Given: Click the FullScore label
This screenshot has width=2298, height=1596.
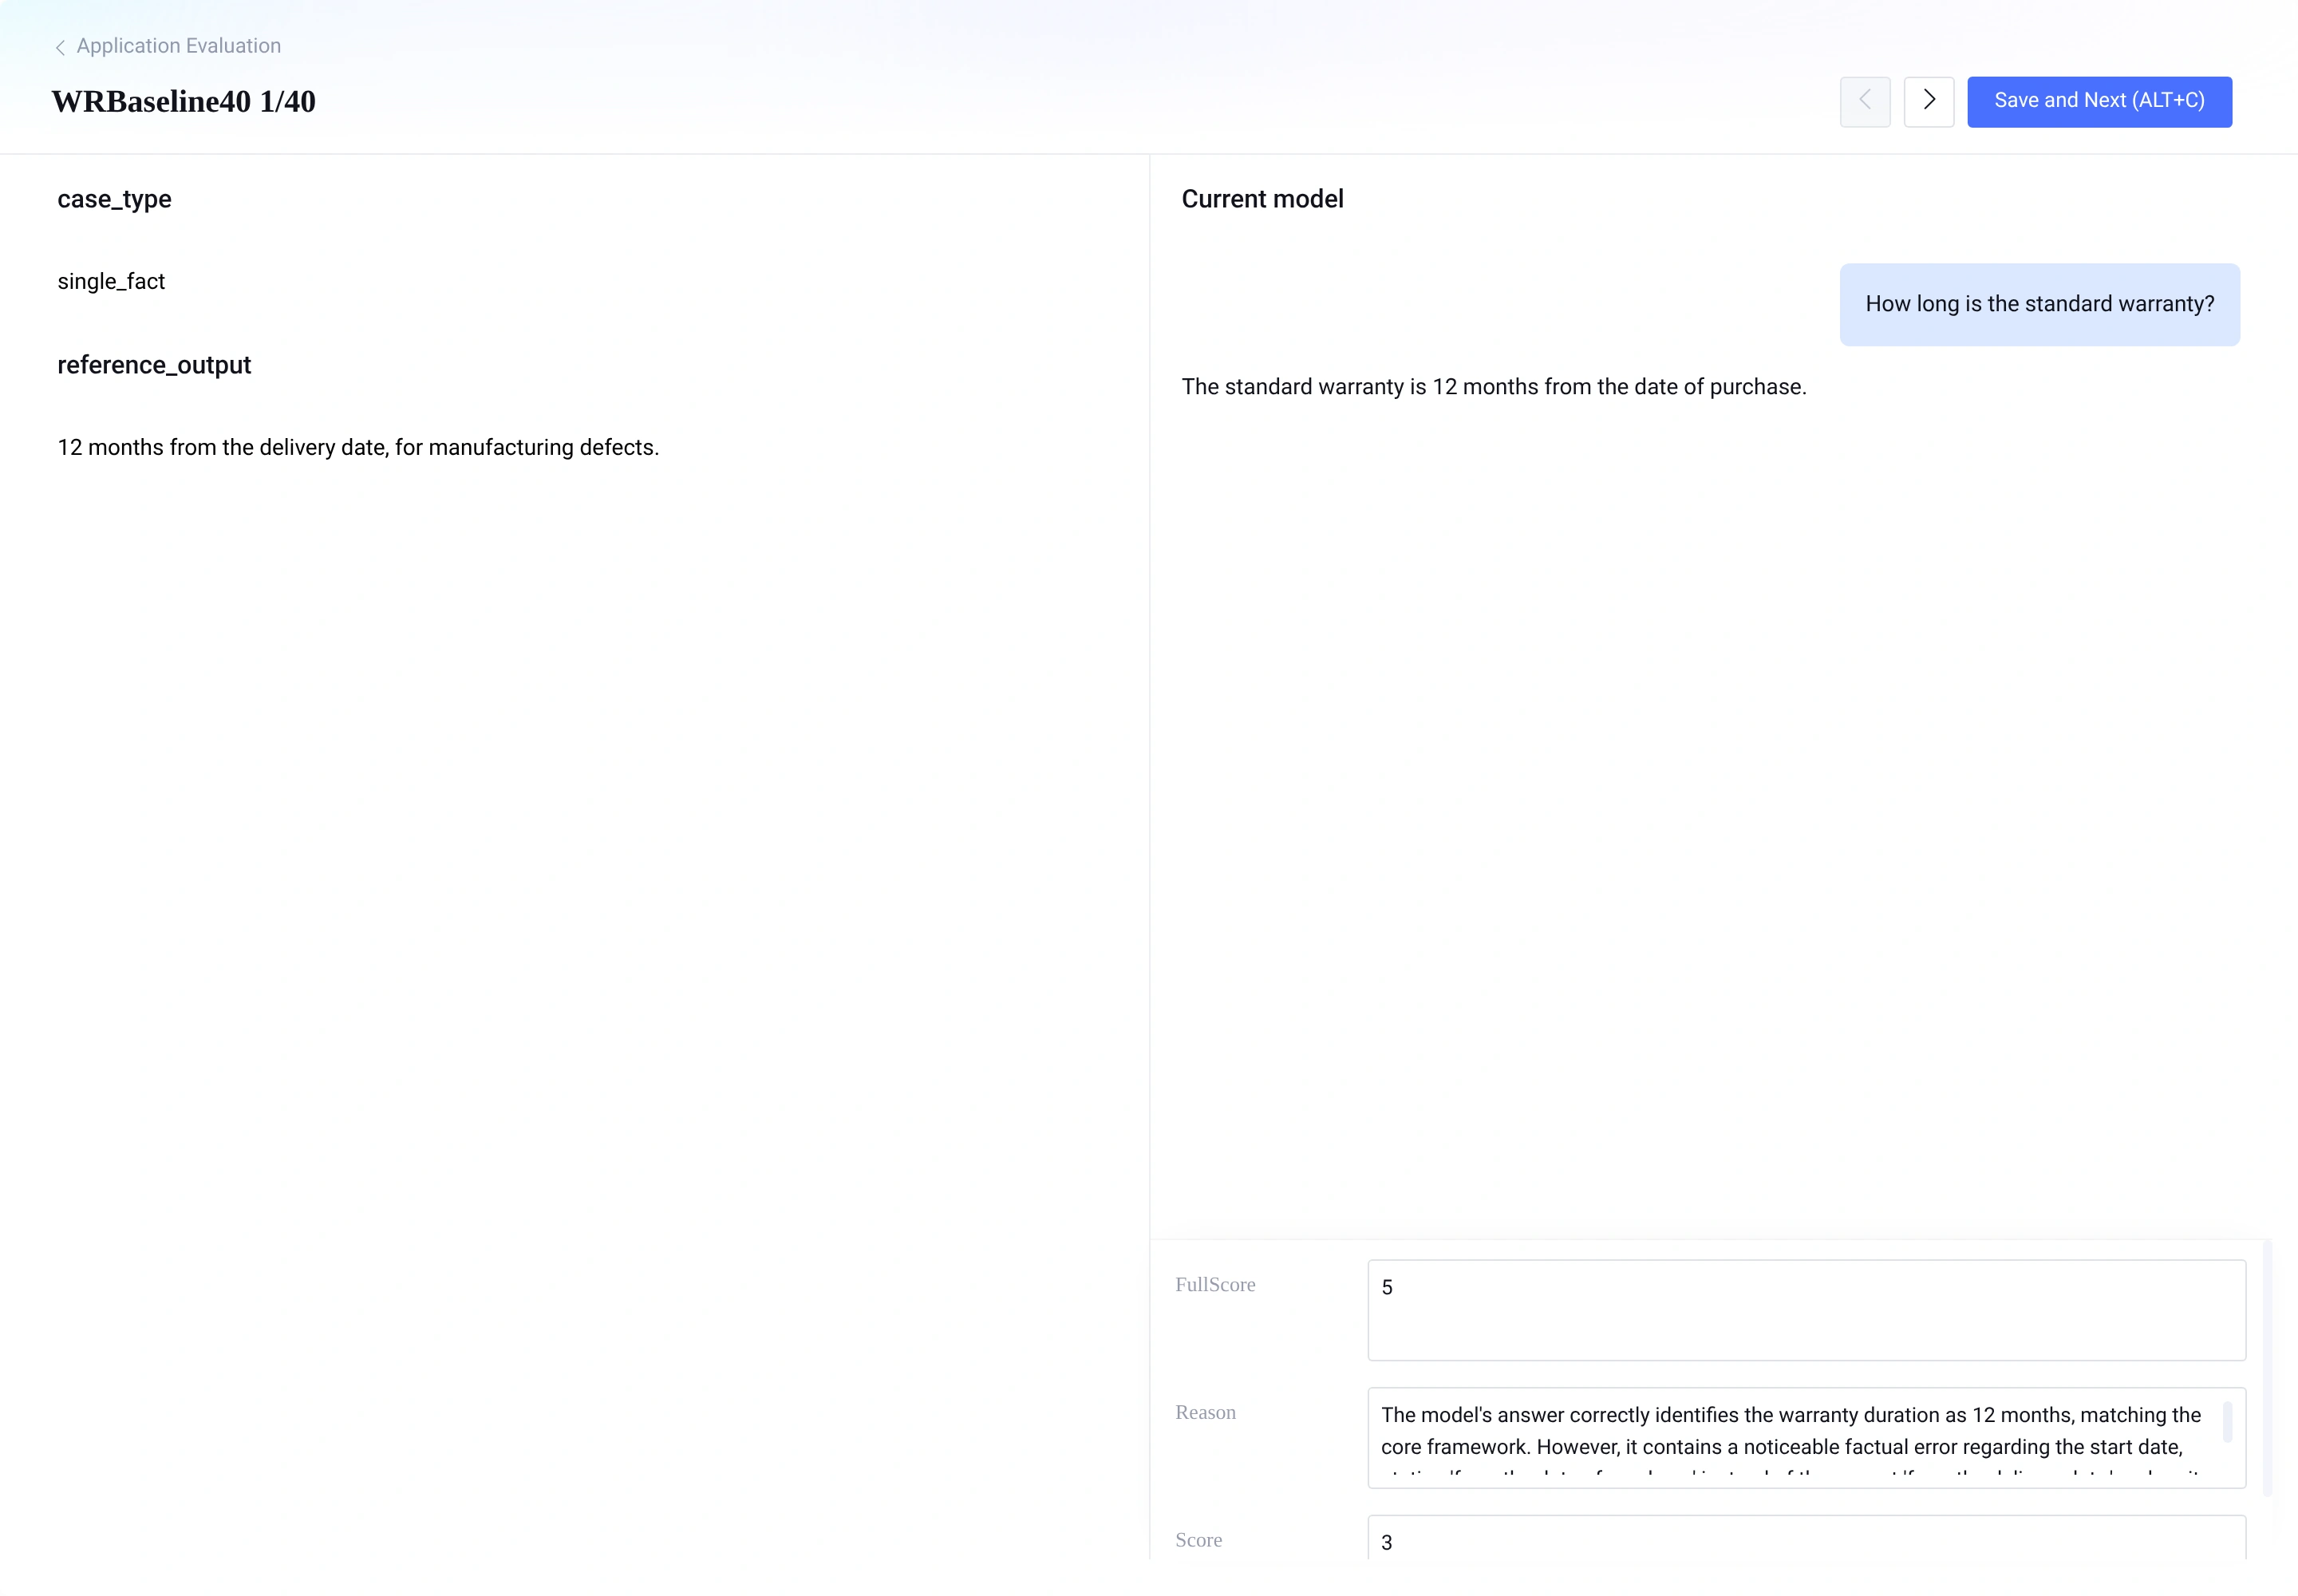Looking at the screenshot, I should click(1215, 1285).
